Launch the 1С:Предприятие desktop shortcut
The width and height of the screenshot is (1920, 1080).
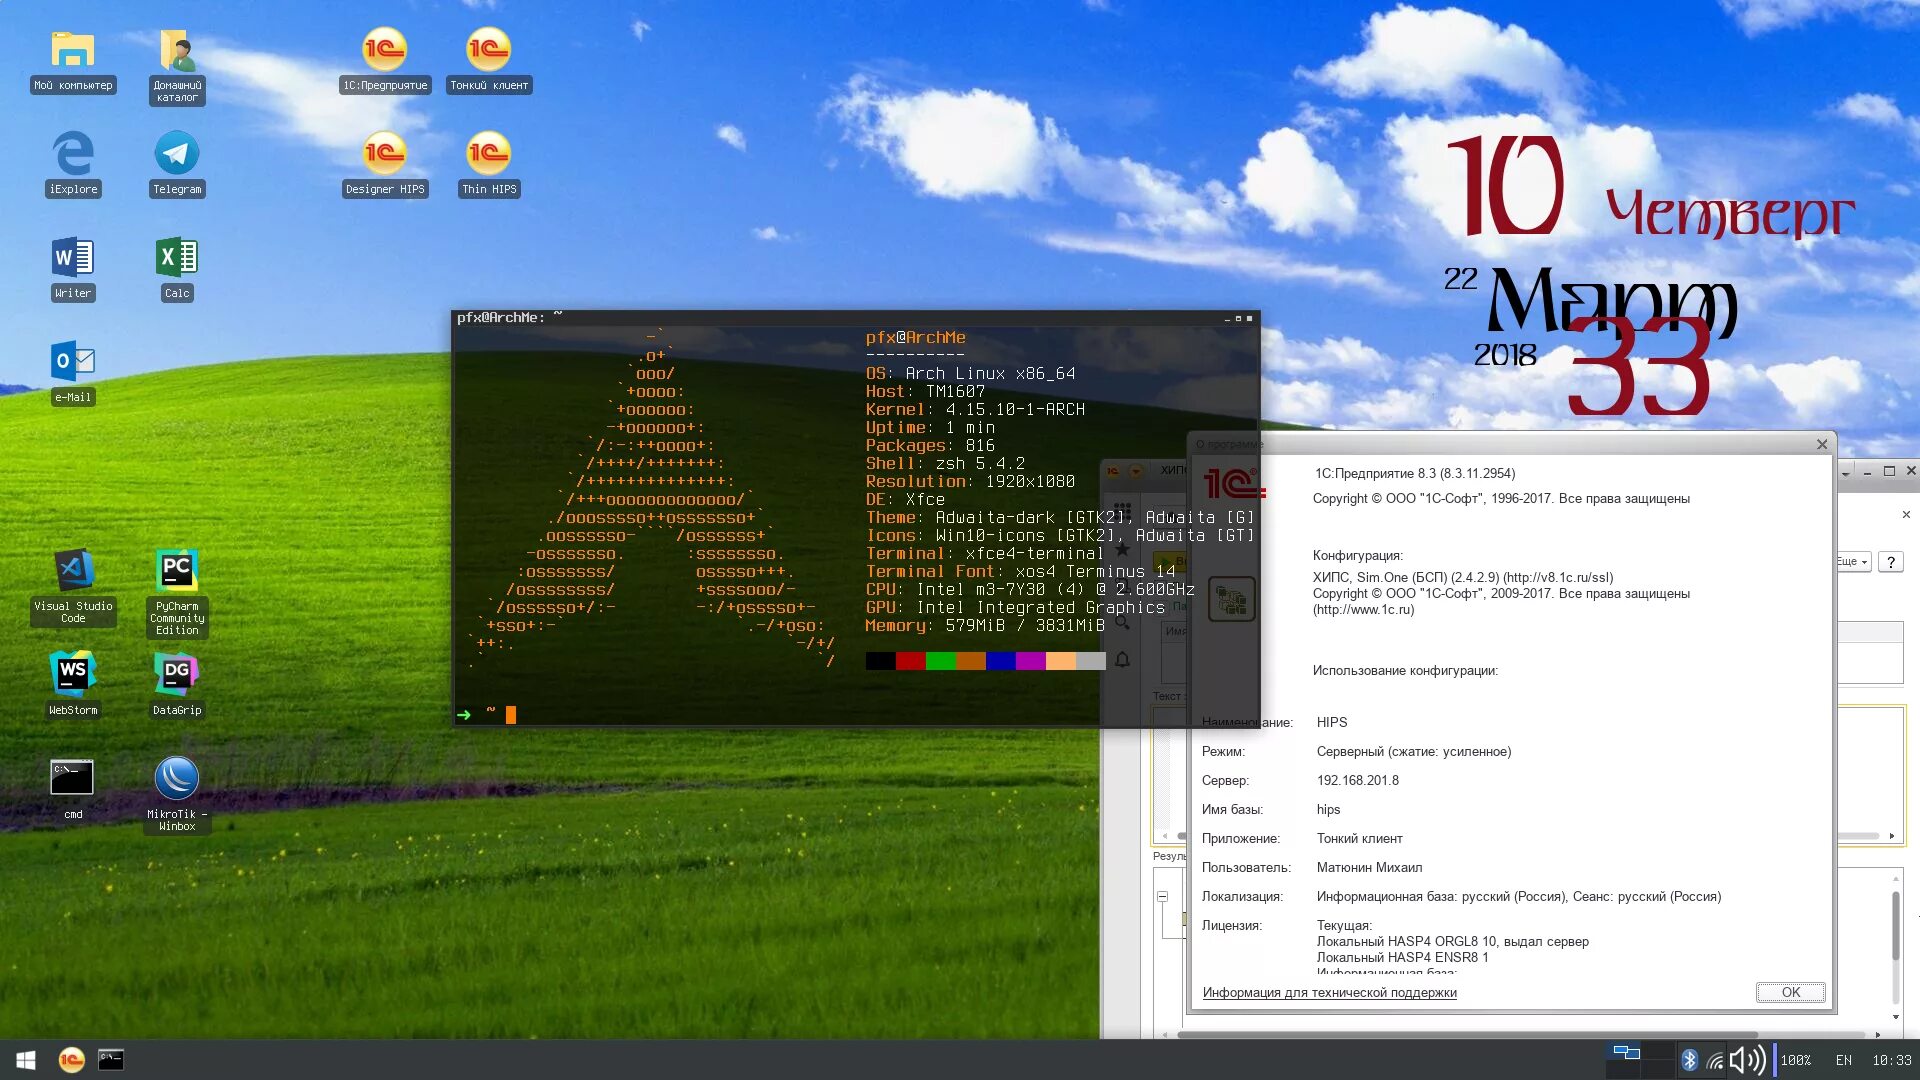point(385,62)
